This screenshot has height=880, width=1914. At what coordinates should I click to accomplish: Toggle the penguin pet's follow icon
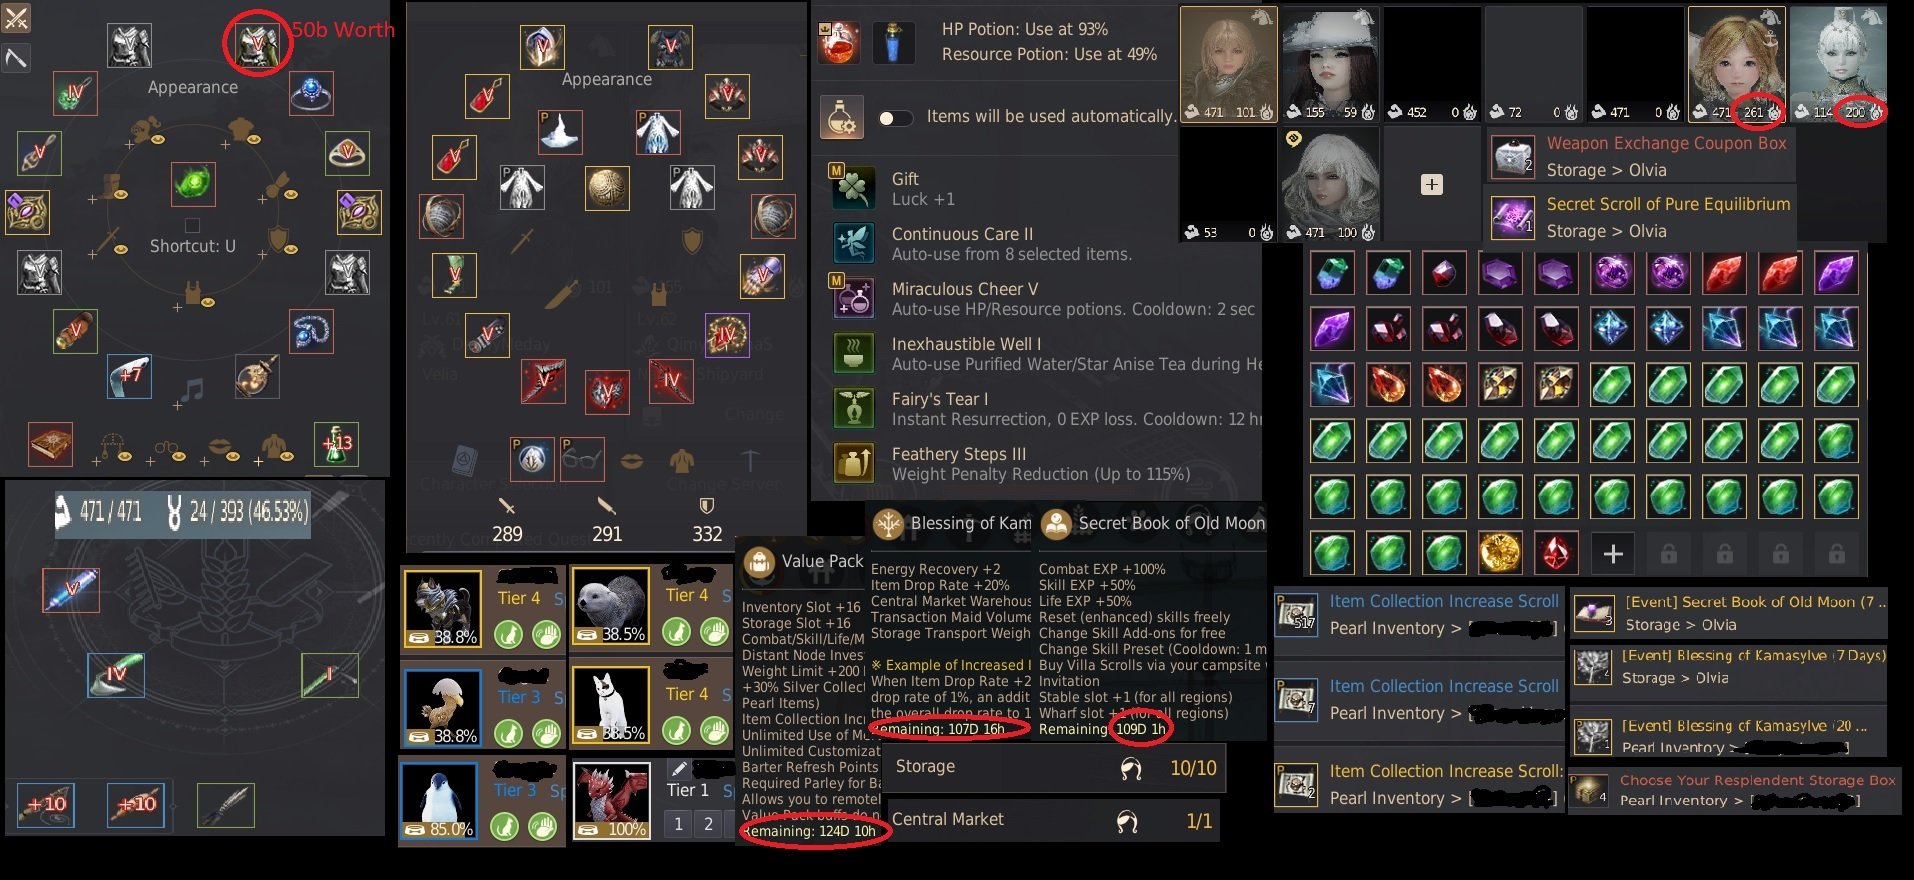pyautogui.click(x=505, y=827)
